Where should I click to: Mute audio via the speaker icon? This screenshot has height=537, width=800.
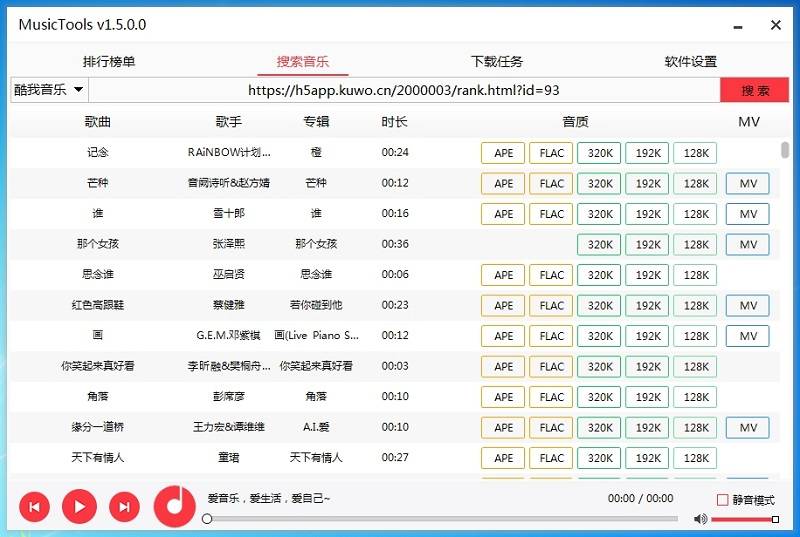[700, 519]
